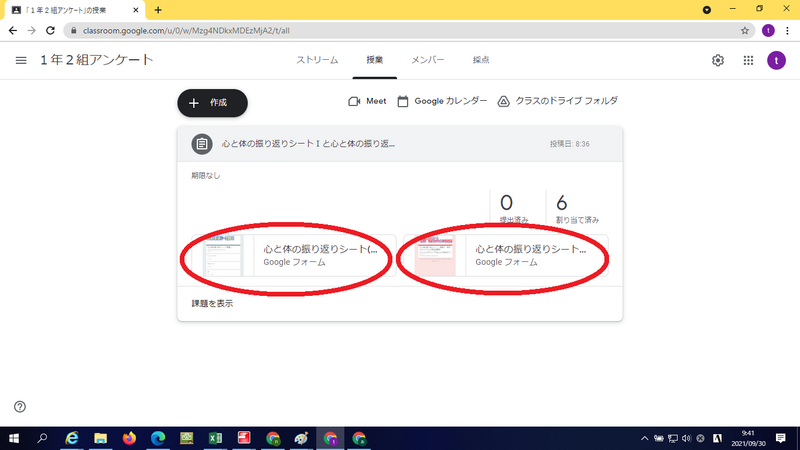This screenshot has width=800, height=450.
Task: Reload the page
Action: (50, 30)
